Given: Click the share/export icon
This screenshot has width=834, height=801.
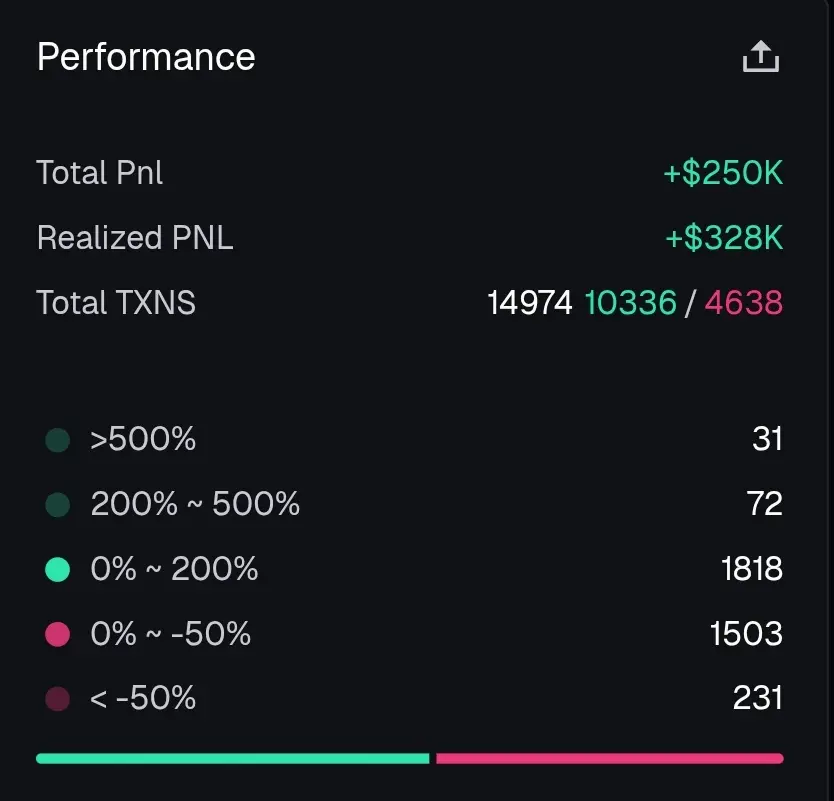Looking at the screenshot, I should tap(760, 57).
